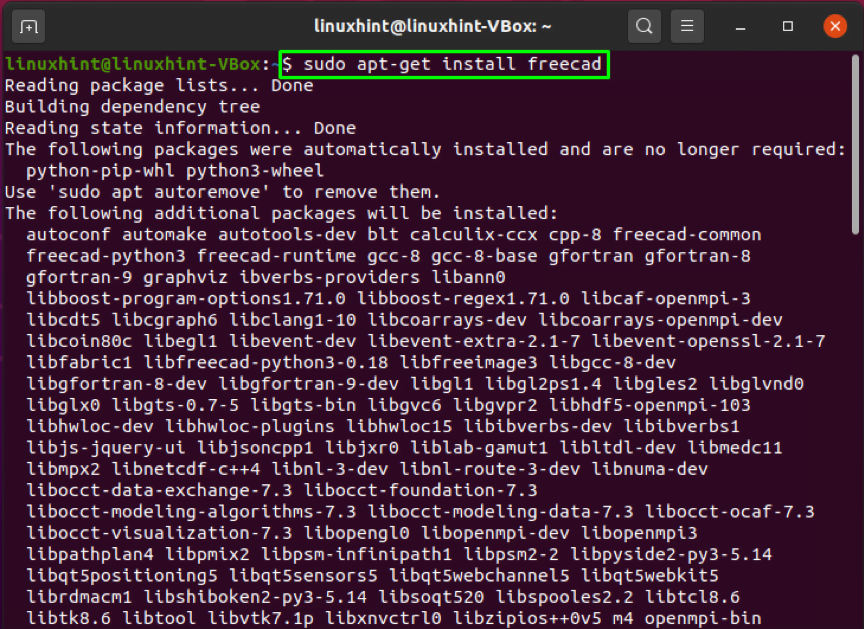Click the 'libqt5positioning5' package name
Image resolution: width=864 pixels, height=629 pixels.
(122, 576)
